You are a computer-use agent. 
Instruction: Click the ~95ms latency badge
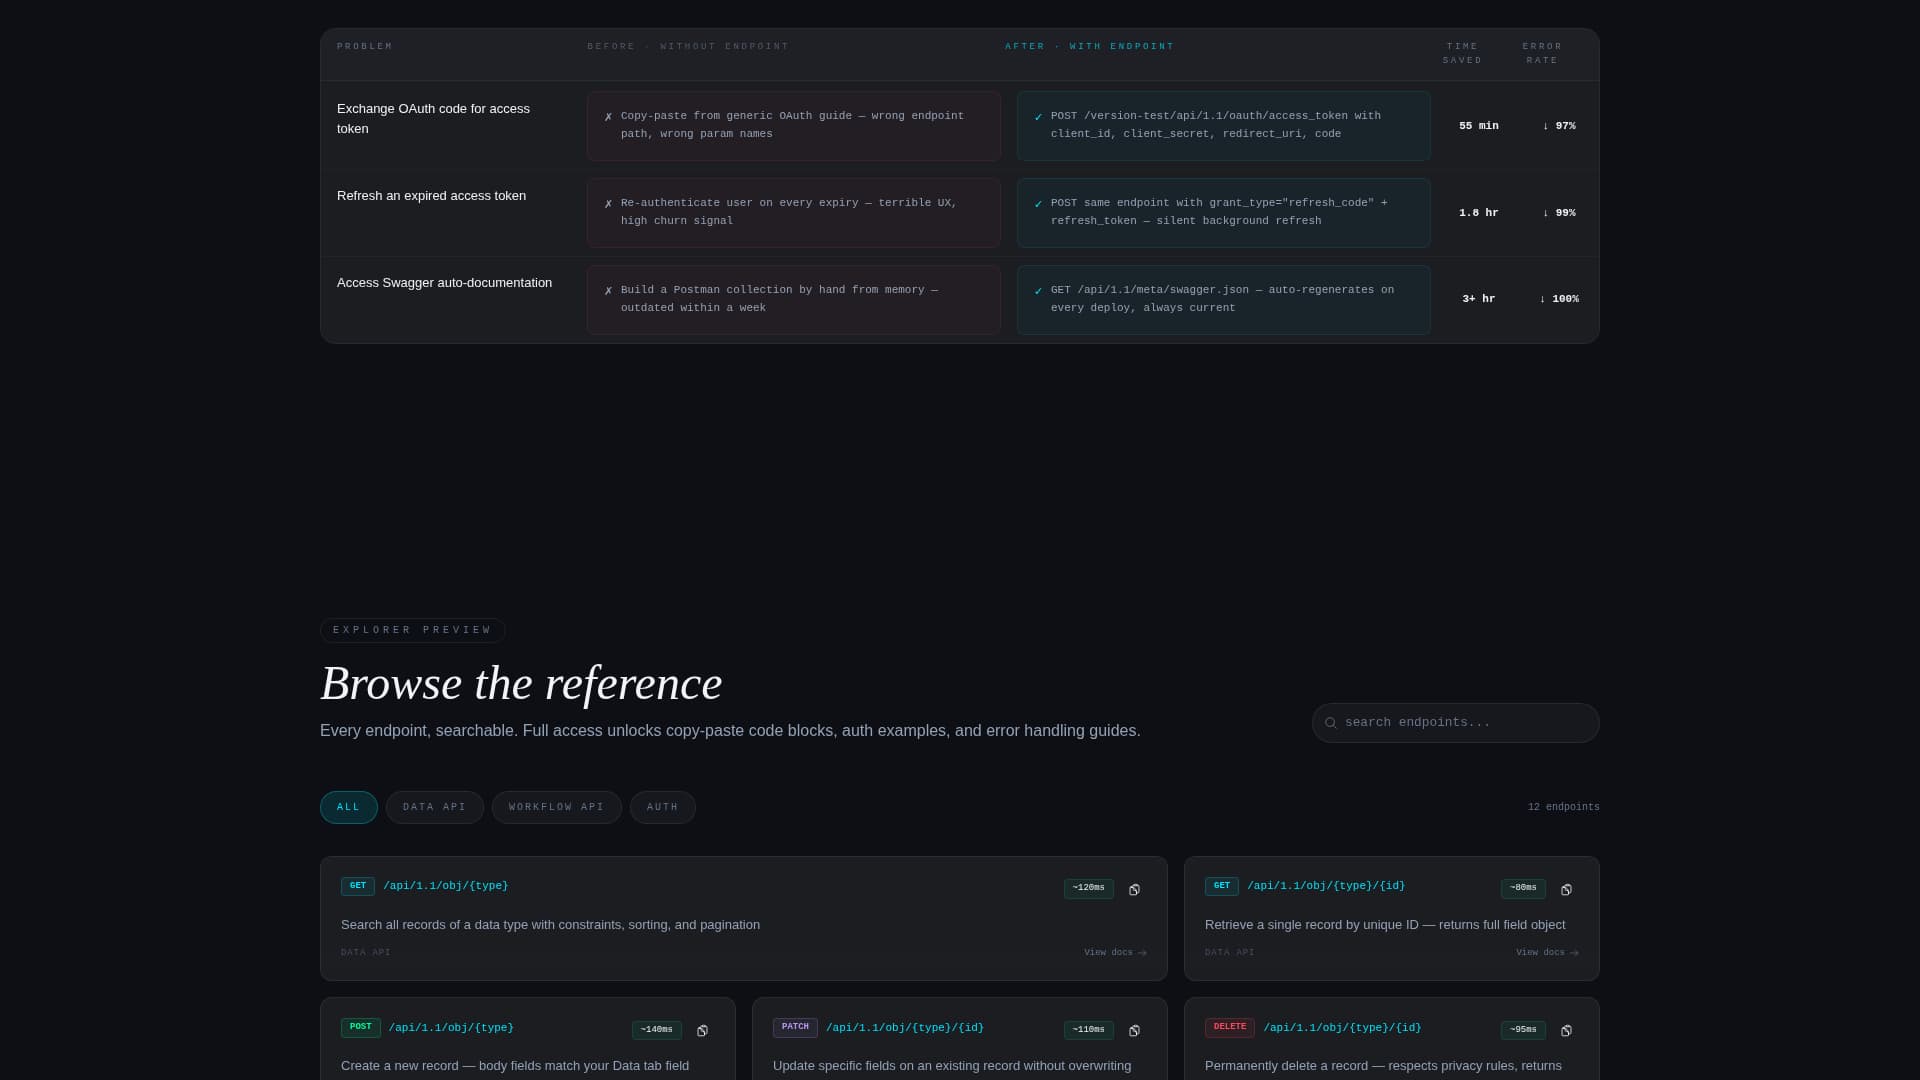(x=1523, y=1030)
